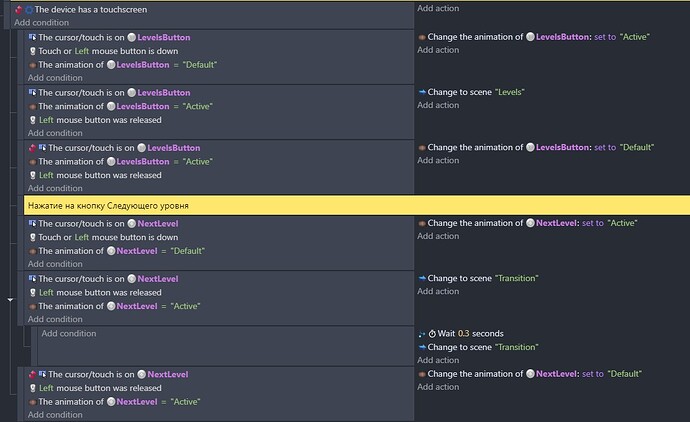Screen dimensions: 690x422
Task: Collapse sub-events with the left gutter arrow
Action: click(x=10, y=300)
